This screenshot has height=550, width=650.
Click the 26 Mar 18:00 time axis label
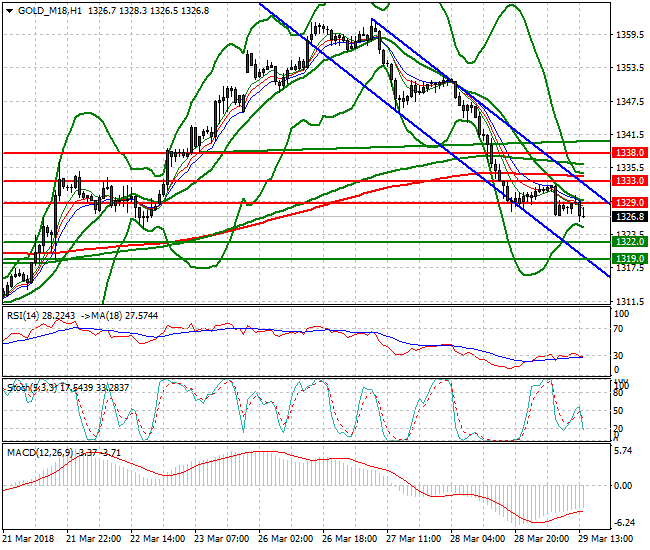coord(350,539)
